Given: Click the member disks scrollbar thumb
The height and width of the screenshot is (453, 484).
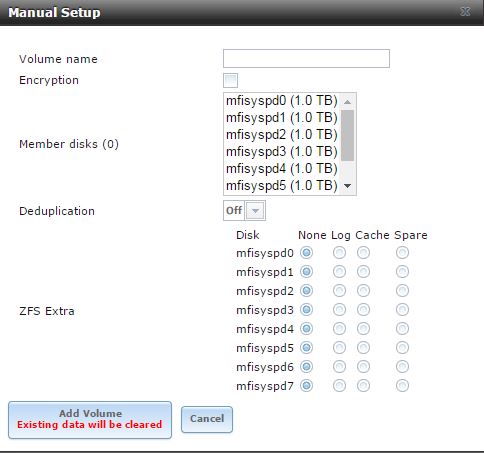Looking at the screenshot, I should 347,135.
